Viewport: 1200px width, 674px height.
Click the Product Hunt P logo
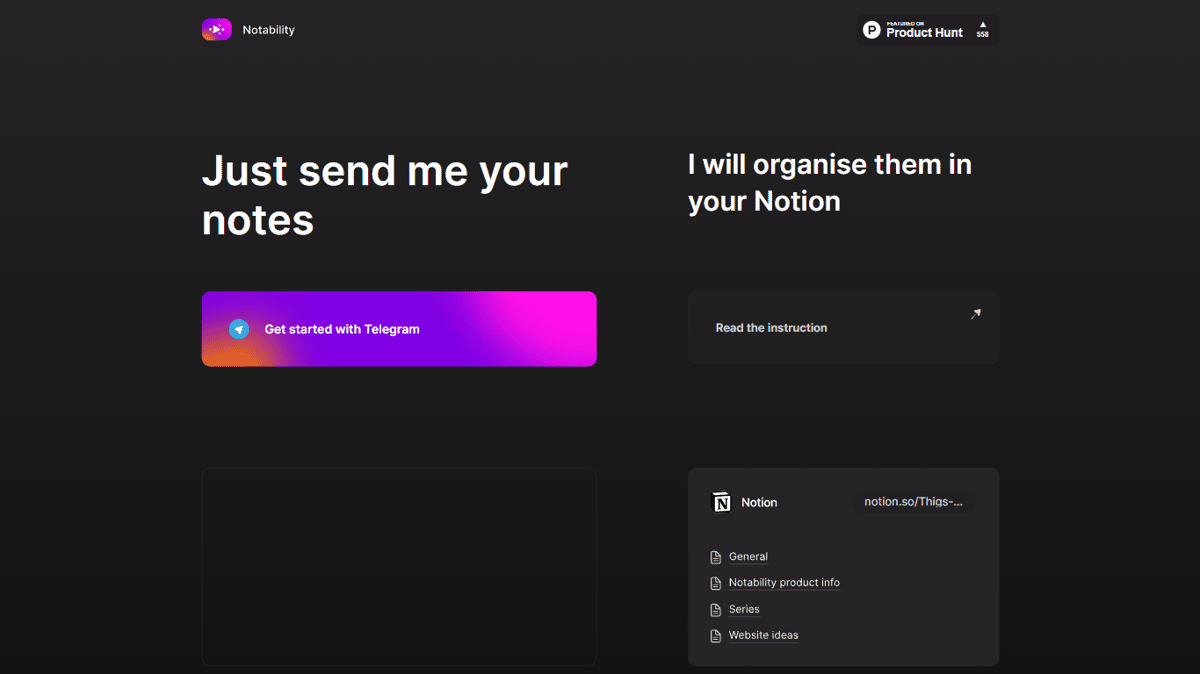point(872,30)
